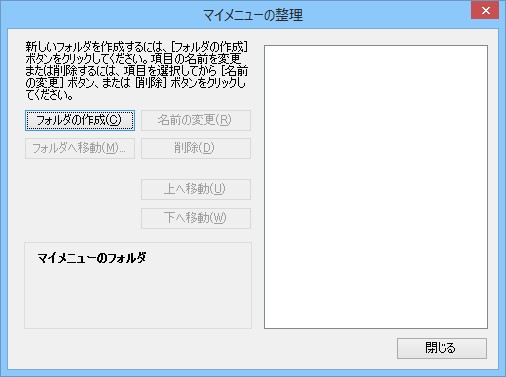This screenshot has width=506, height=377.
Task: Click the disabled 削除(D) button
Action: (x=196, y=148)
